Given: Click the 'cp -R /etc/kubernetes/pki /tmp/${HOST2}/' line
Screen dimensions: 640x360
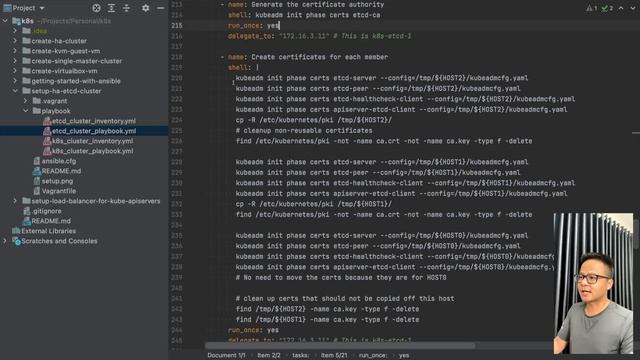Looking at the screenshot, I should point(313,120).
